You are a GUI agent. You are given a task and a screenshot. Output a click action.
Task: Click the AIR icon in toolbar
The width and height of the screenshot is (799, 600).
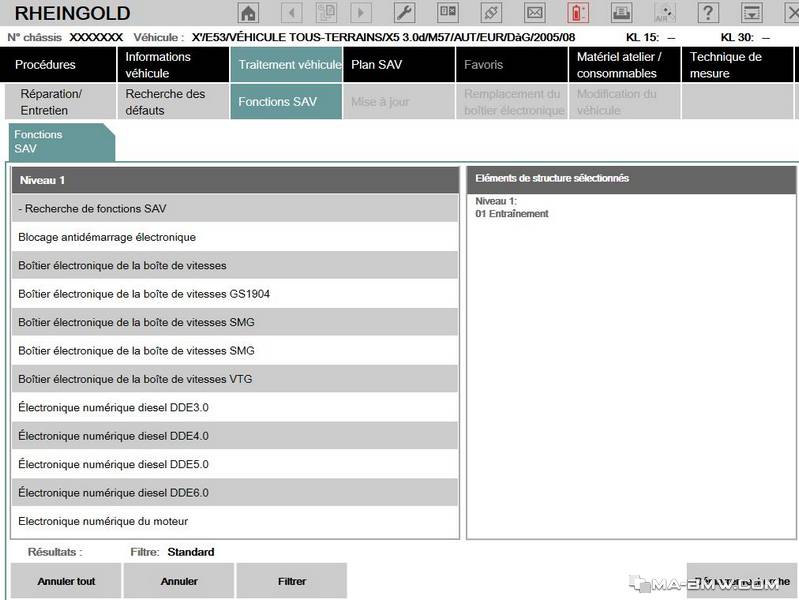pos(664,13)
